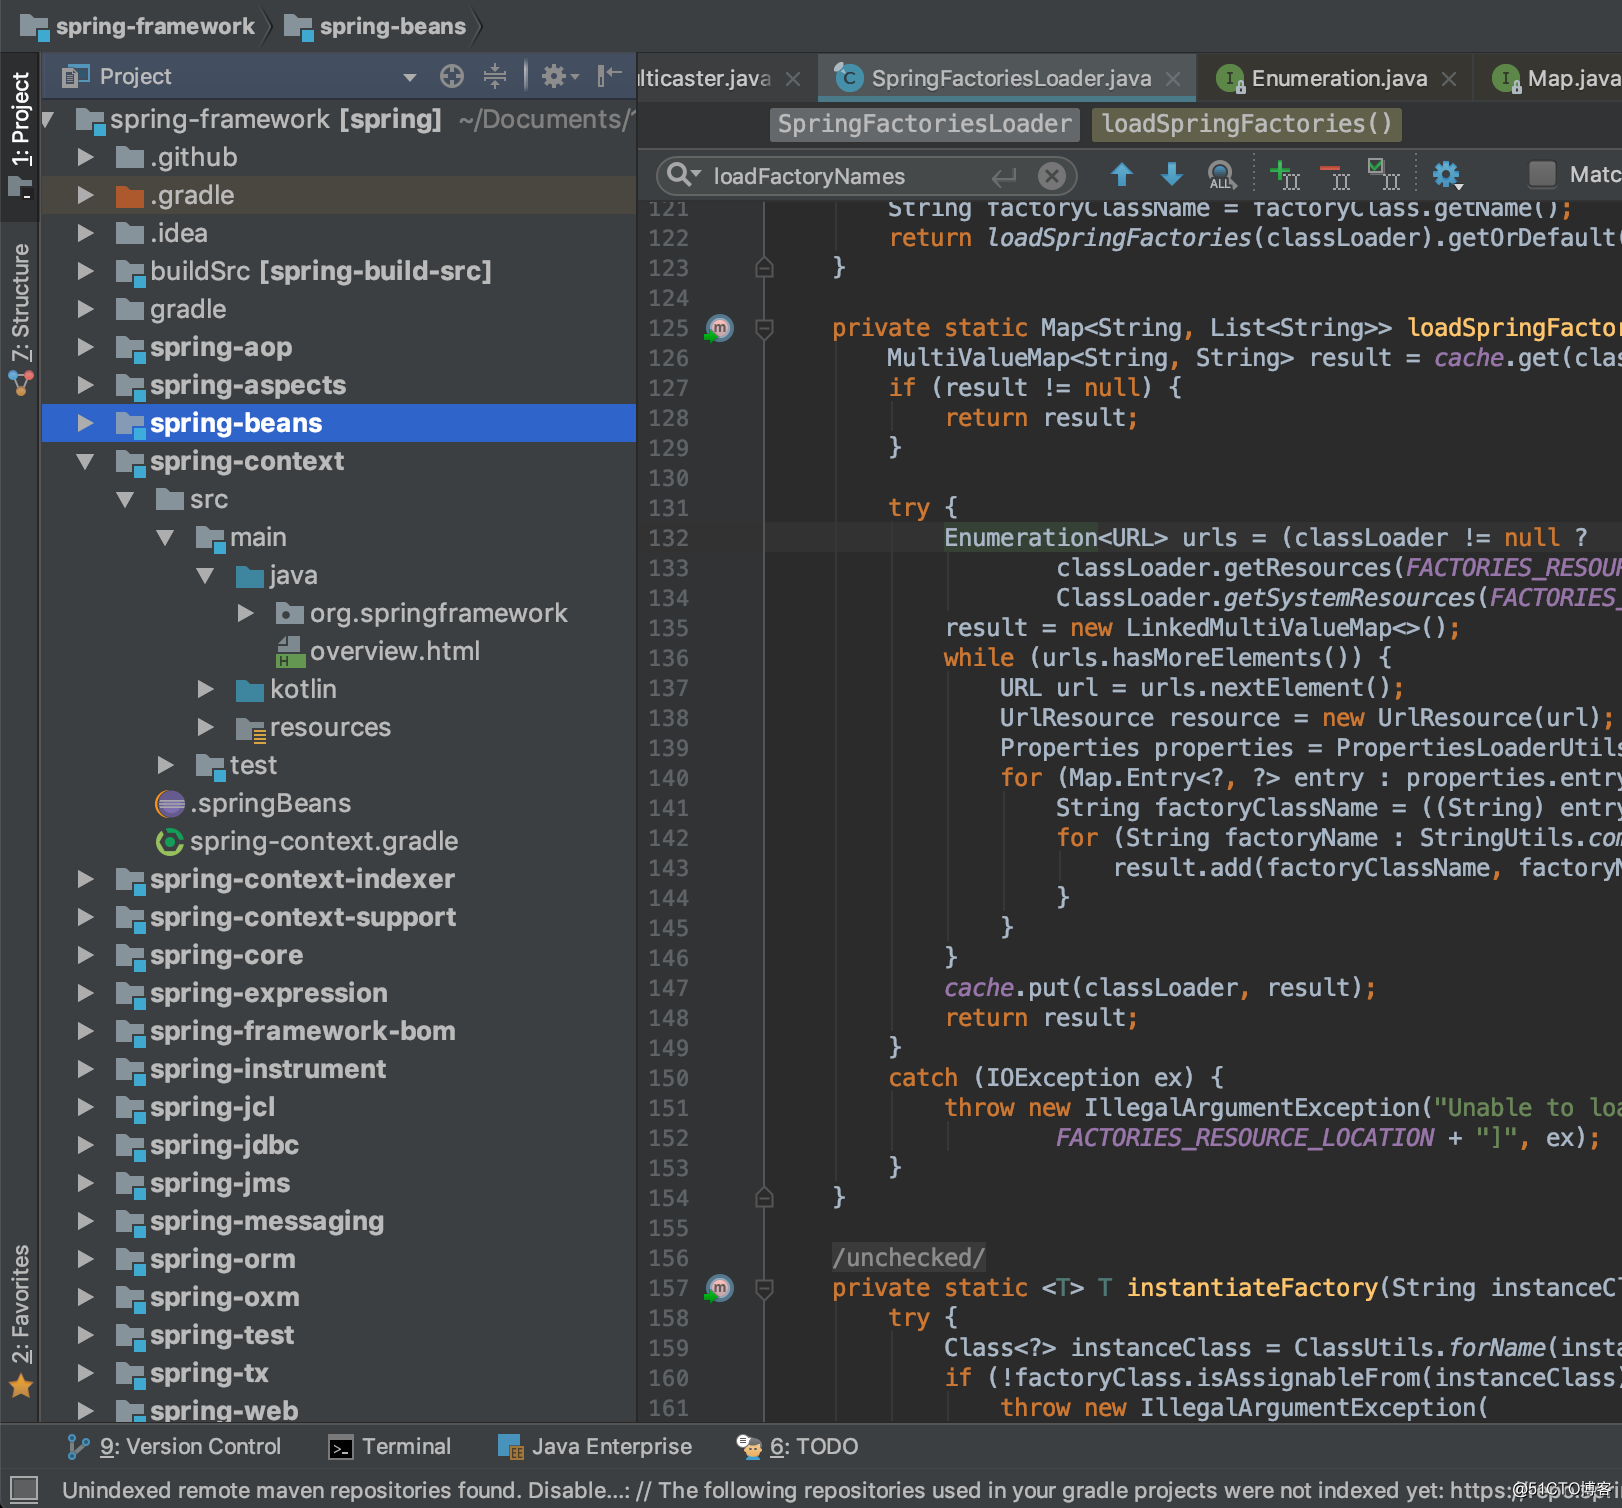Toggle the Match Case checkbox
The image size is (1622, 1508).
pyautogui.click(x=1542, y=175)
